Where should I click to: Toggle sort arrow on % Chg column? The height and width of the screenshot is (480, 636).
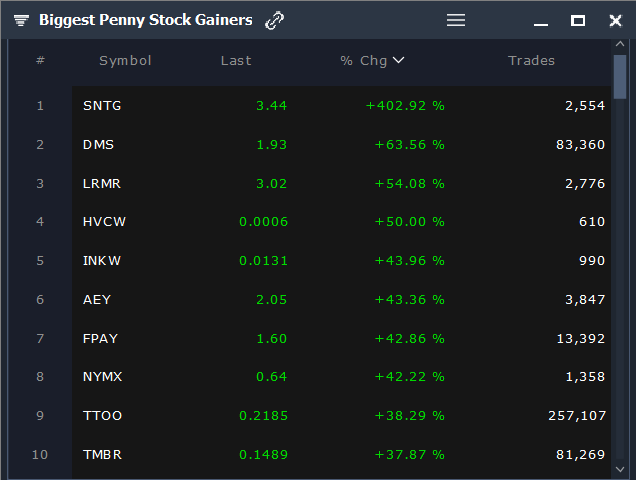[x=398, y=60]
